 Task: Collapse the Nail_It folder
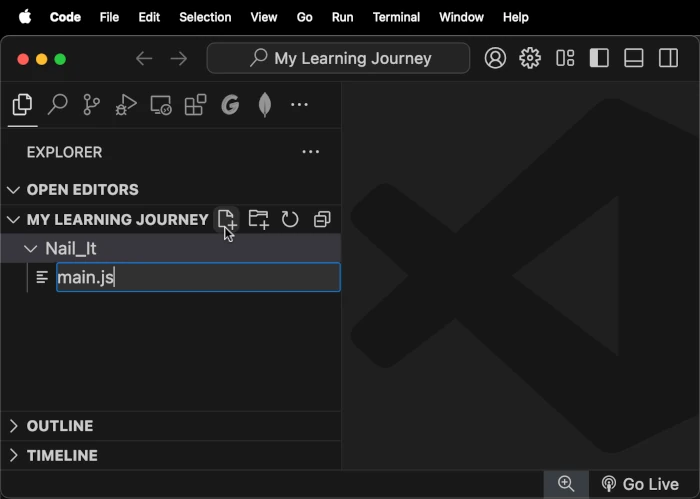click(x=171, y=248)
